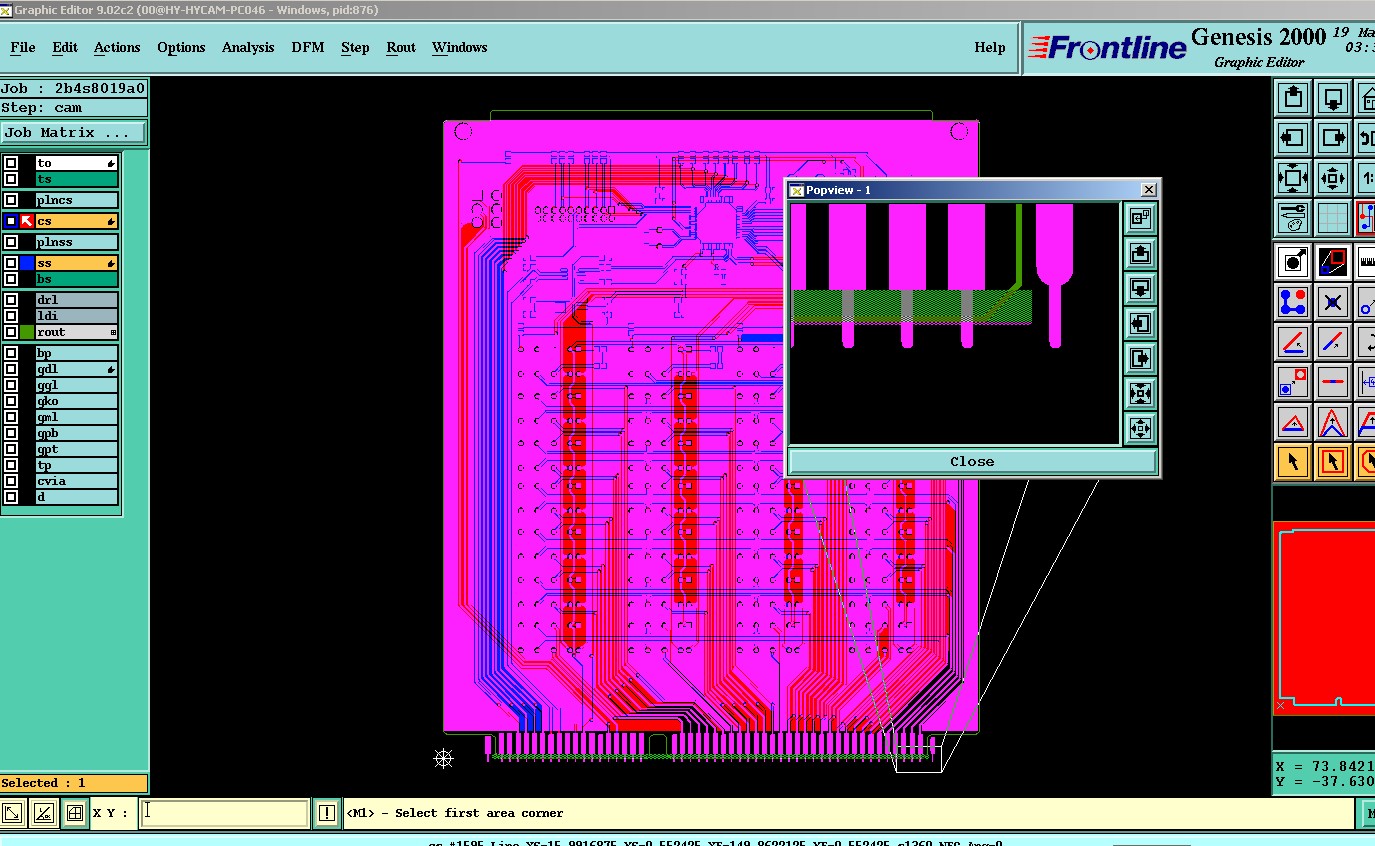Open the Step menu
The image size is (1375, 846).
(355, 47)
